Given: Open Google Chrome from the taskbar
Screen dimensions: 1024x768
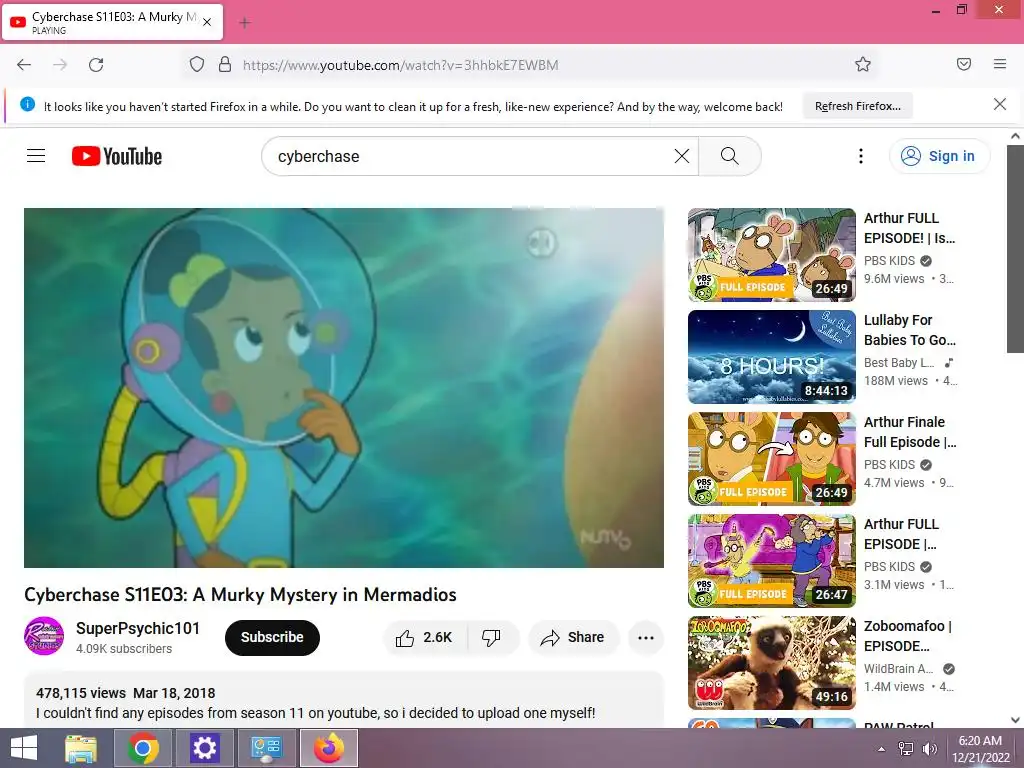Looking at the screenshot, I should tap(143, 748).
